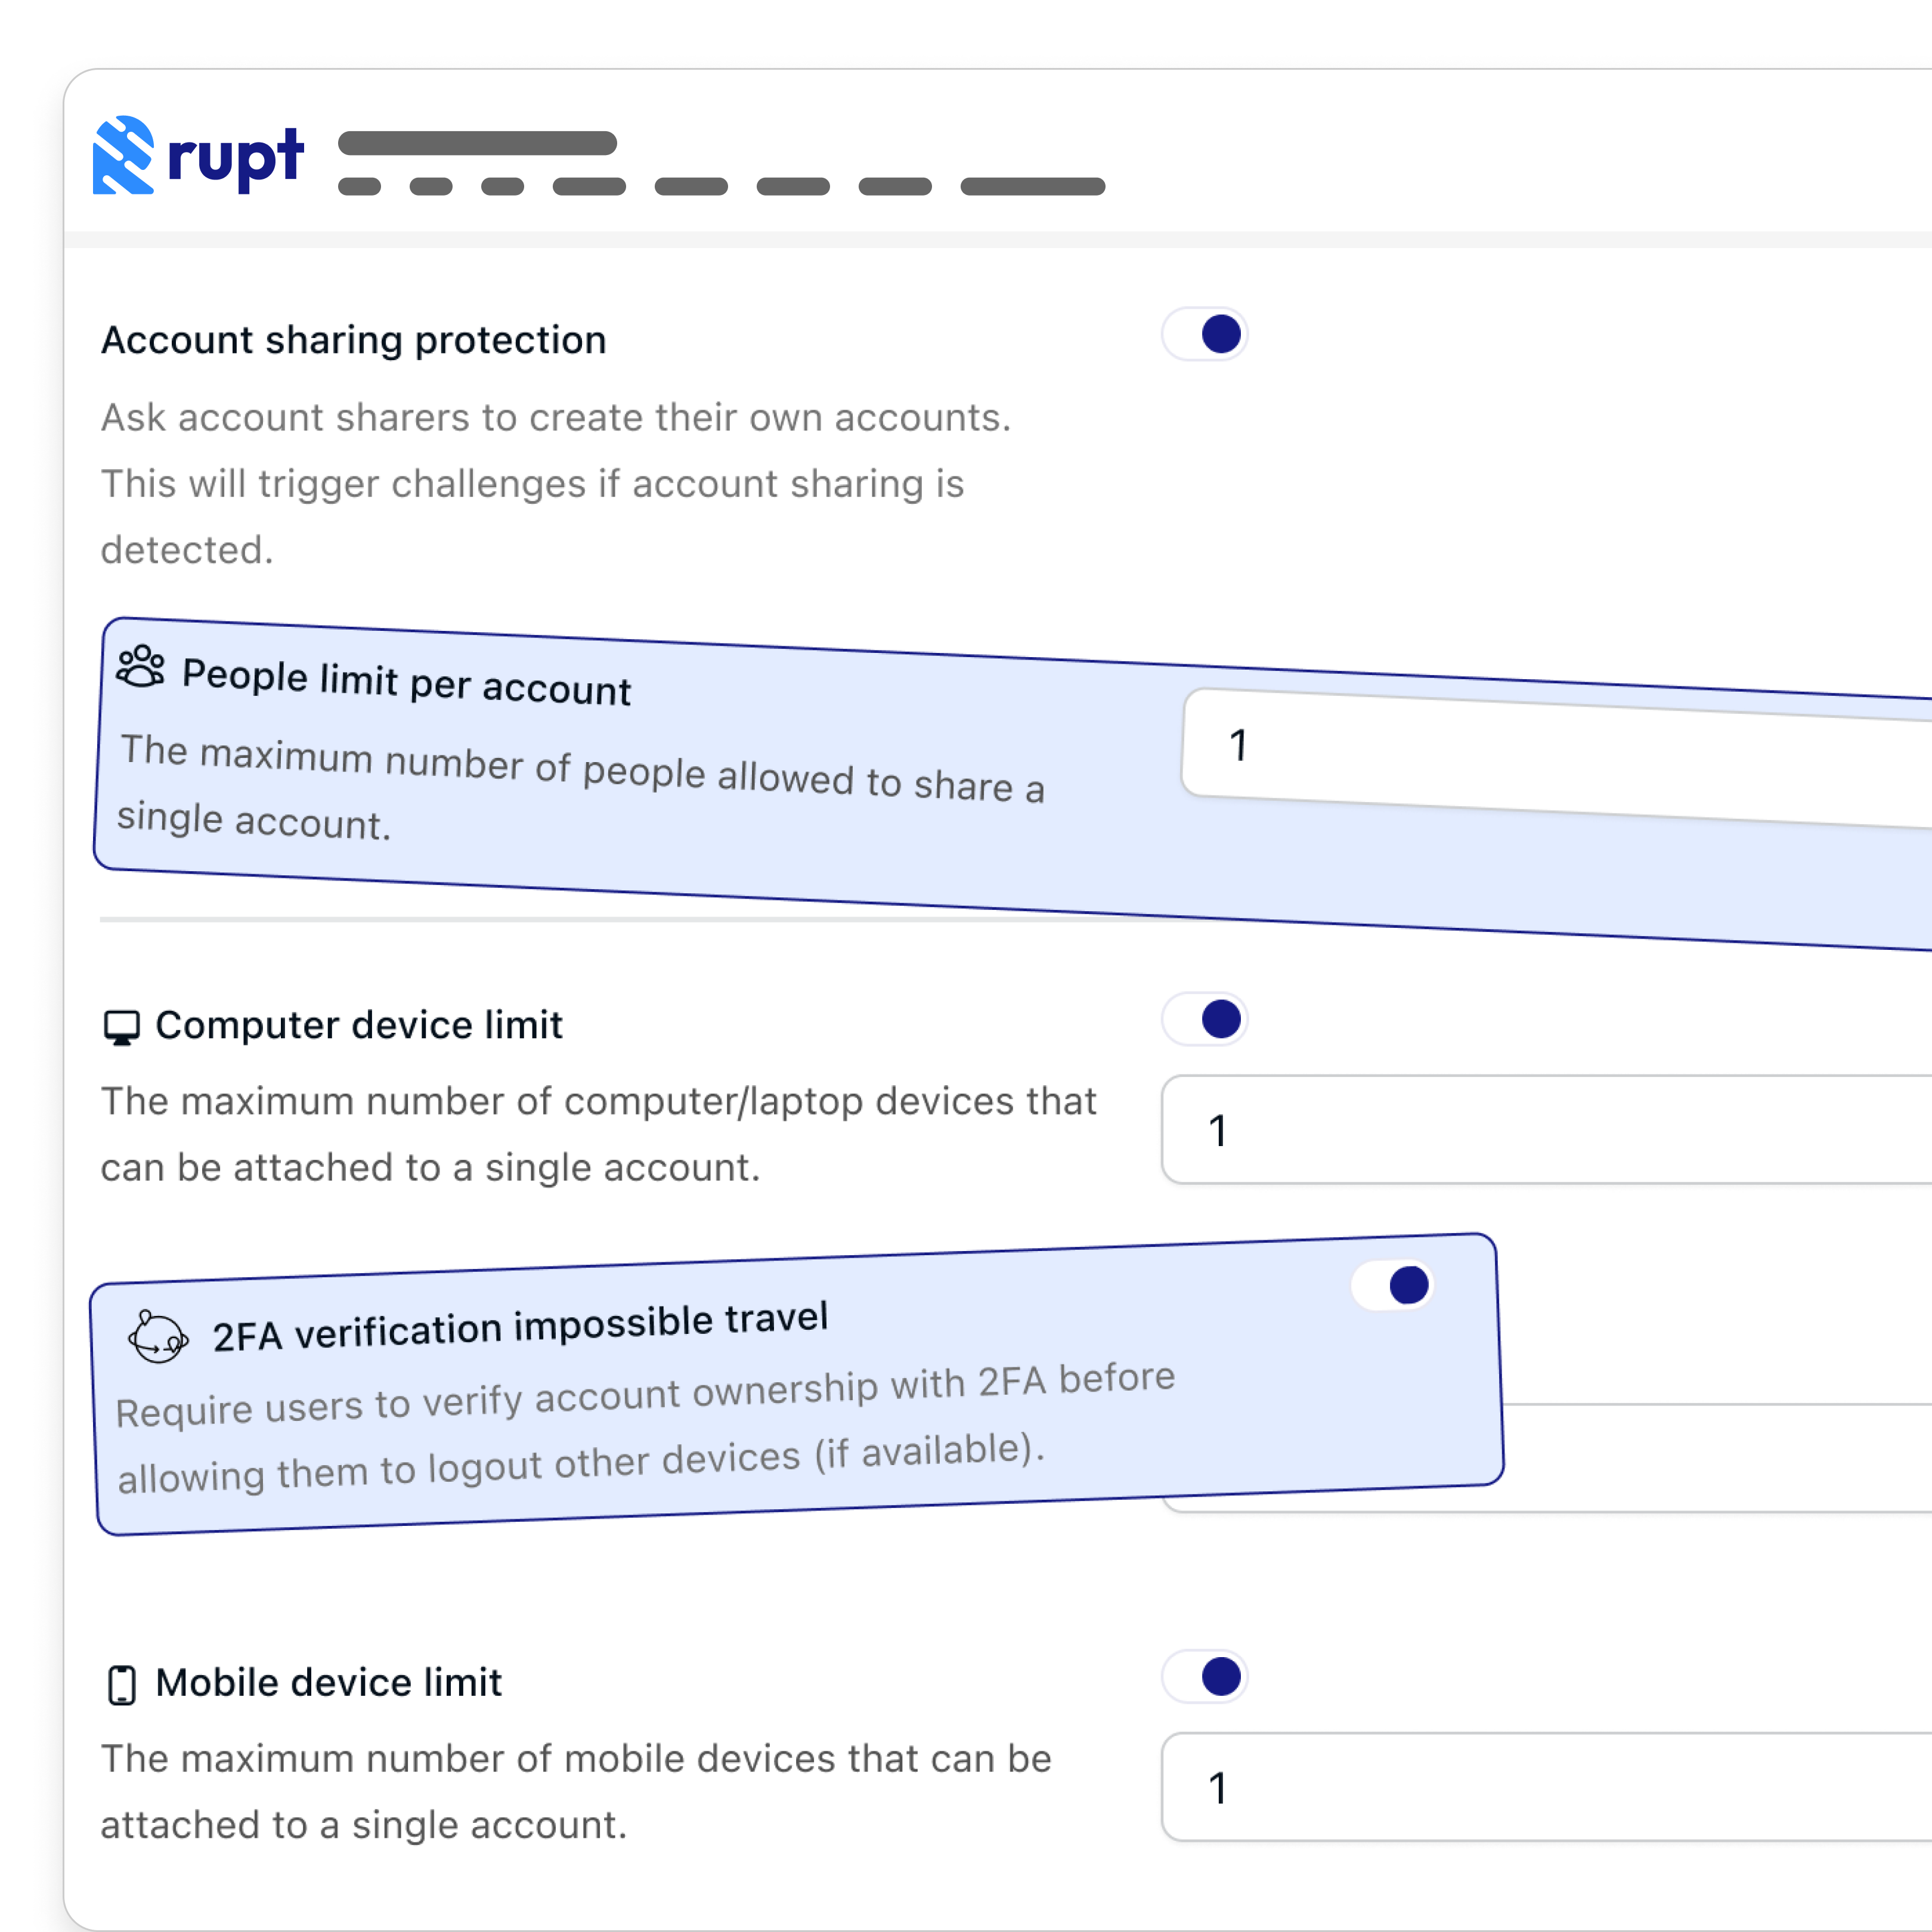Click the rupt logo icon
Screen dimensions: 1932x1932
[x=123, y=155]
